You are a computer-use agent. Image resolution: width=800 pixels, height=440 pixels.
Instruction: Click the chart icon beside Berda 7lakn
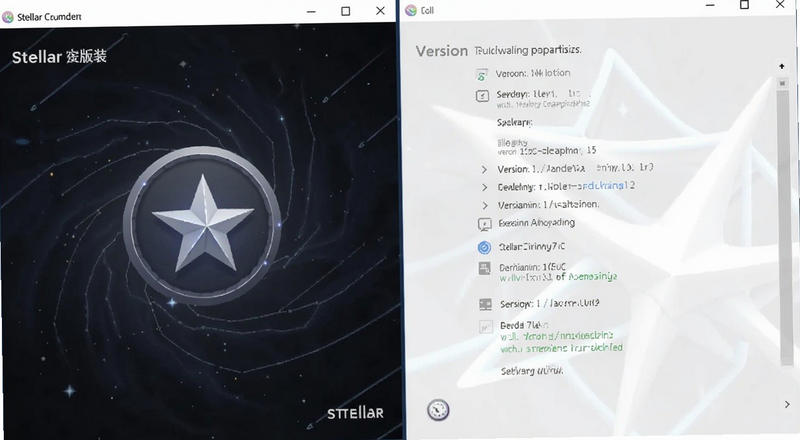pos(486,327)
